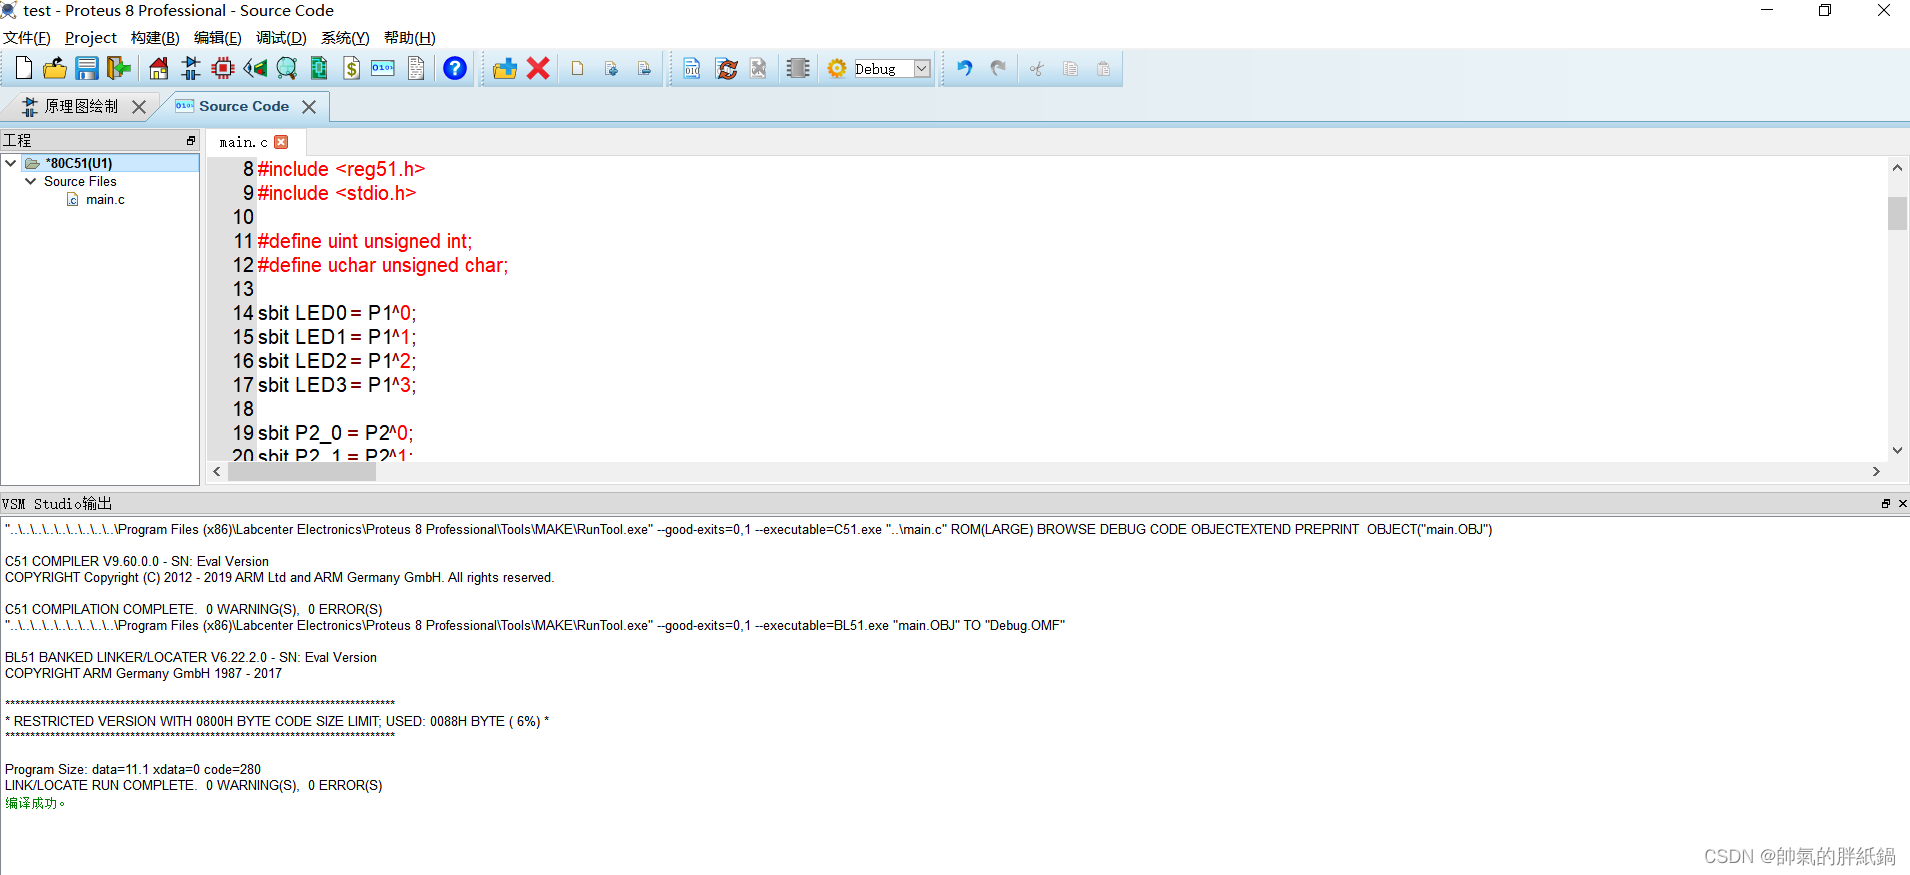The height and width of the screenshot is (875, 1910).
Task: Close the Source Code tab
Action: point(309,107)
